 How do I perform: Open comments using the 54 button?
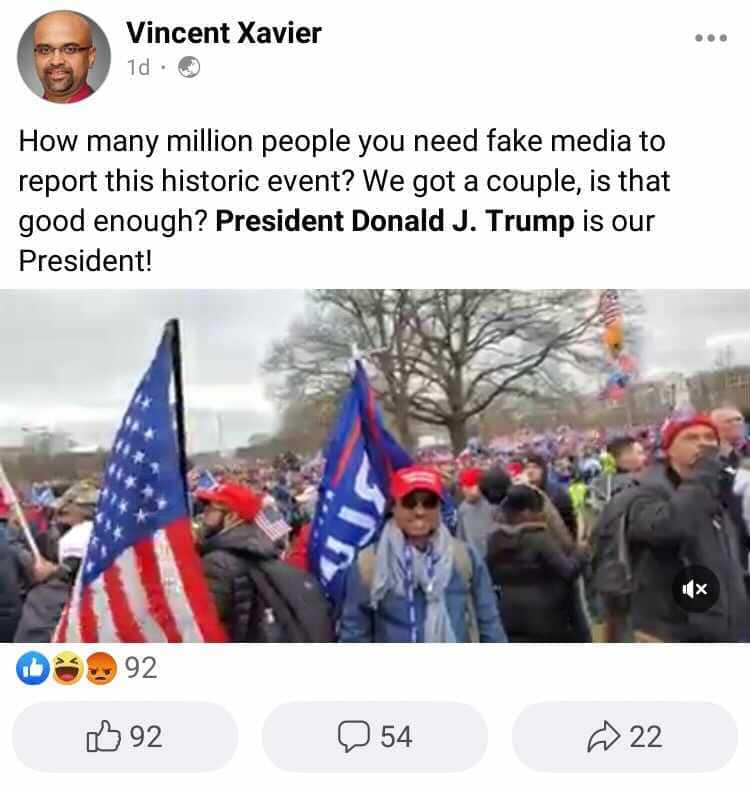[x=375, y=737]
